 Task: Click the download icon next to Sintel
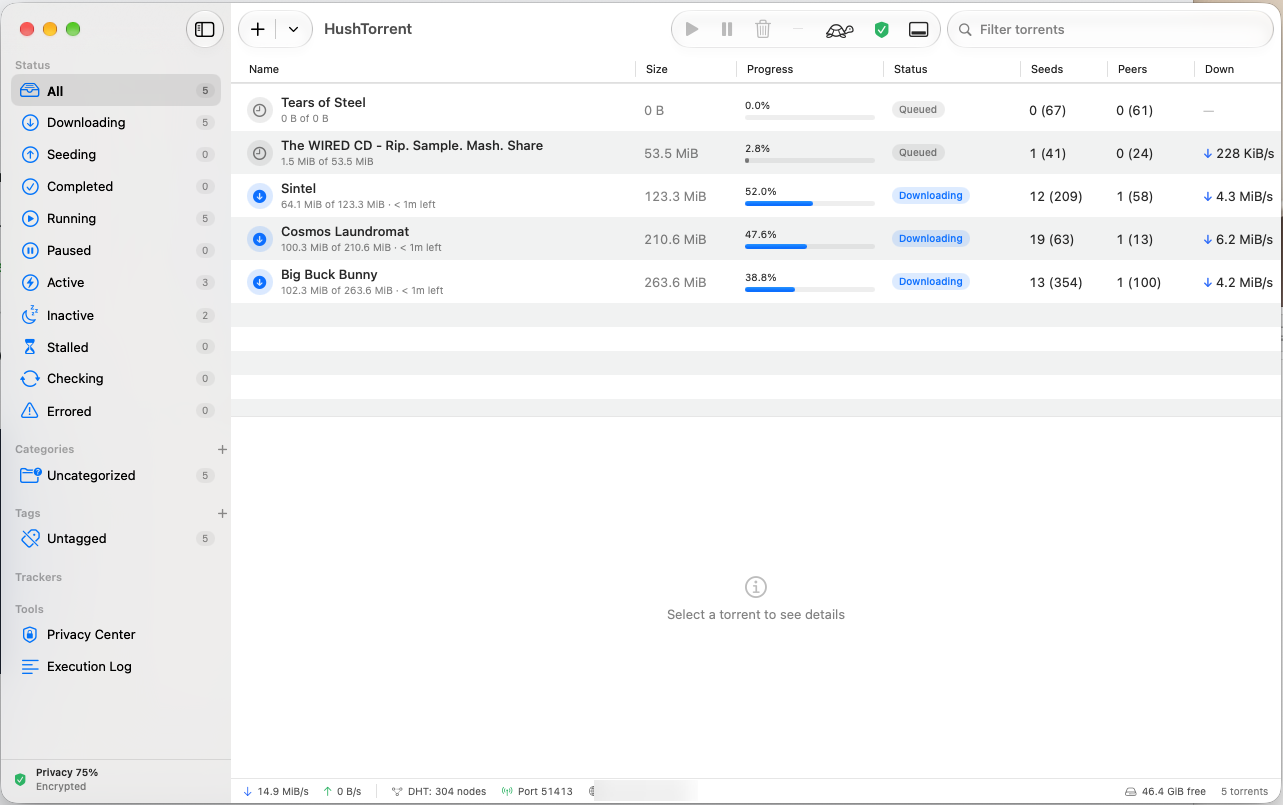pos(260,196)
